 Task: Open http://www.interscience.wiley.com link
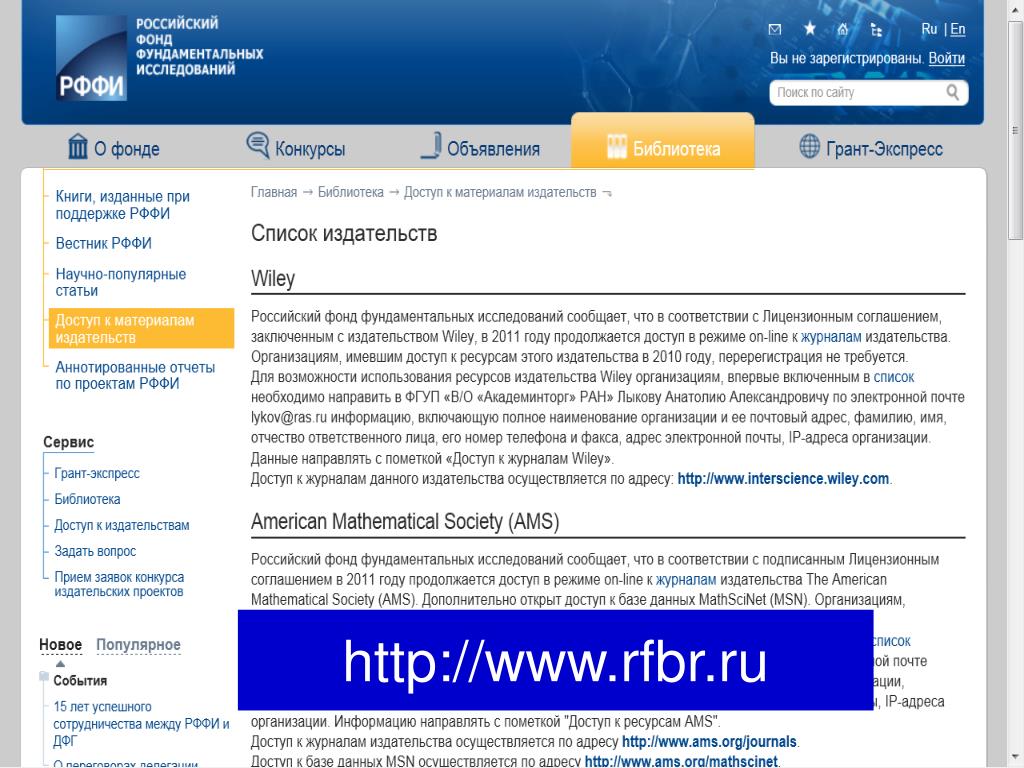click(783, 479)
